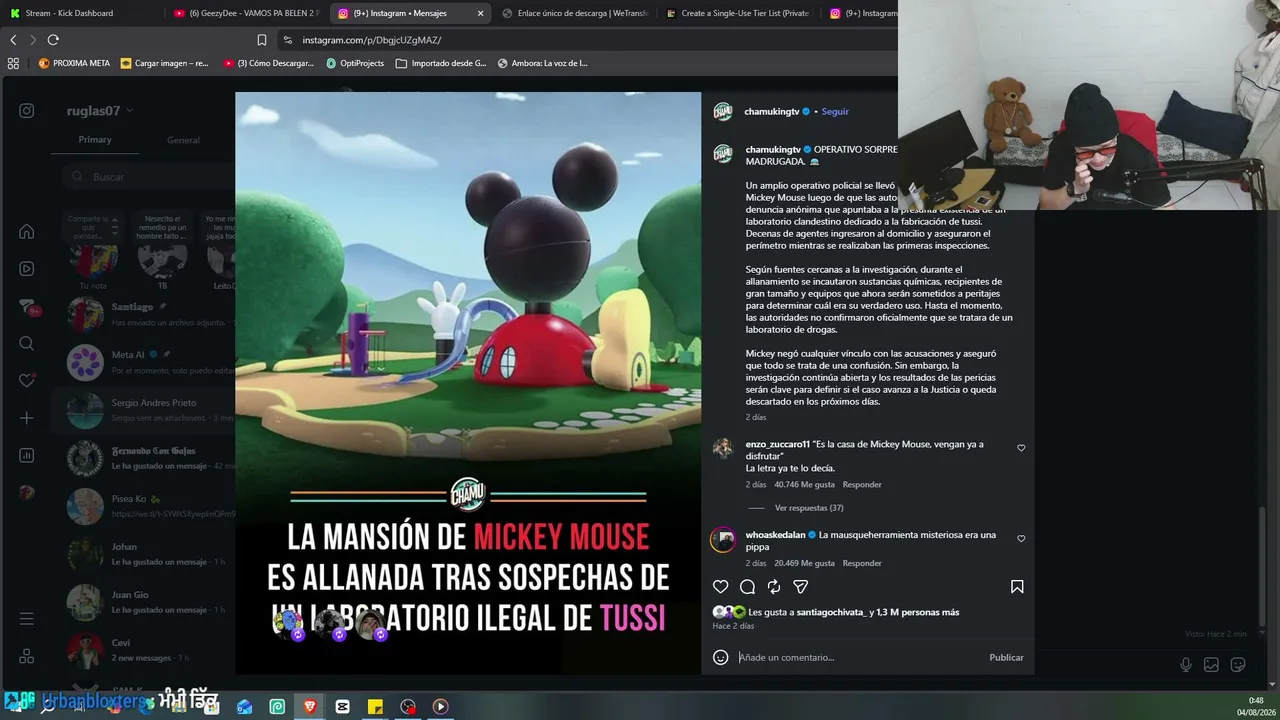Focus the 'Añade un comentario...' field
The width and height of the screenshot is (1280, 720).
point(860,657)
